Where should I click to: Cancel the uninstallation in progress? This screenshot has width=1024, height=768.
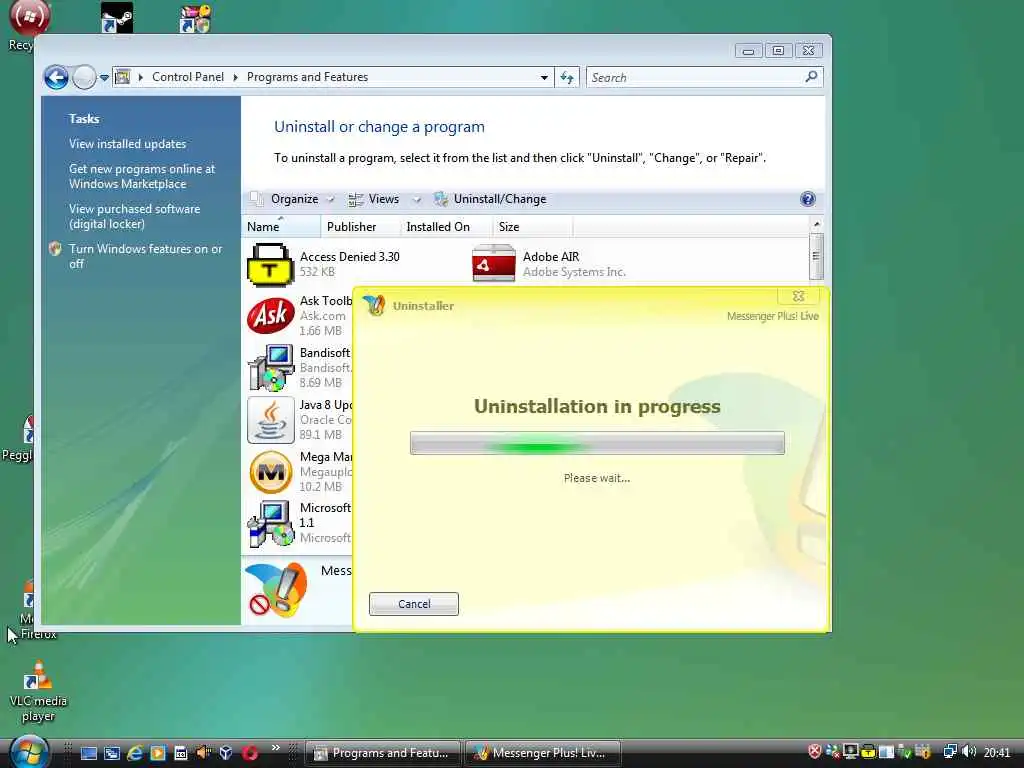413,604
